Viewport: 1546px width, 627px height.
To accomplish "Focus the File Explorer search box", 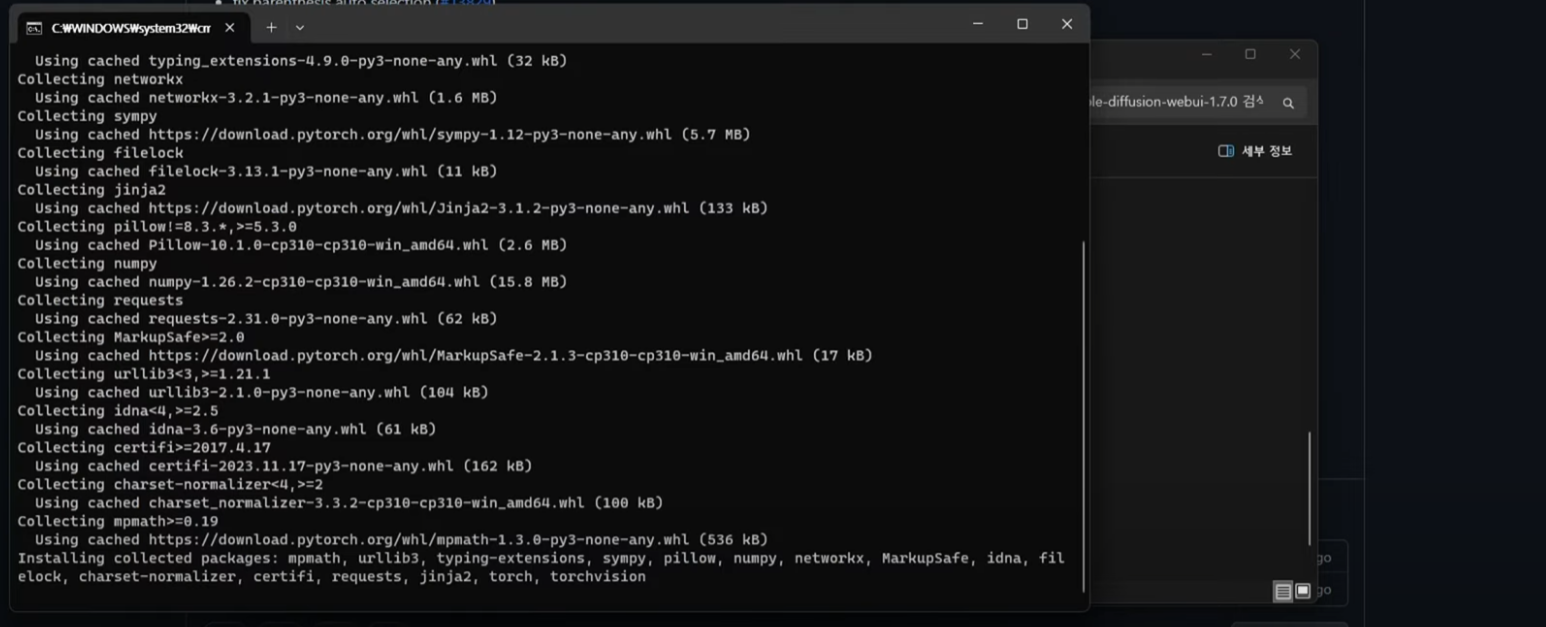I will [1197, 102].
